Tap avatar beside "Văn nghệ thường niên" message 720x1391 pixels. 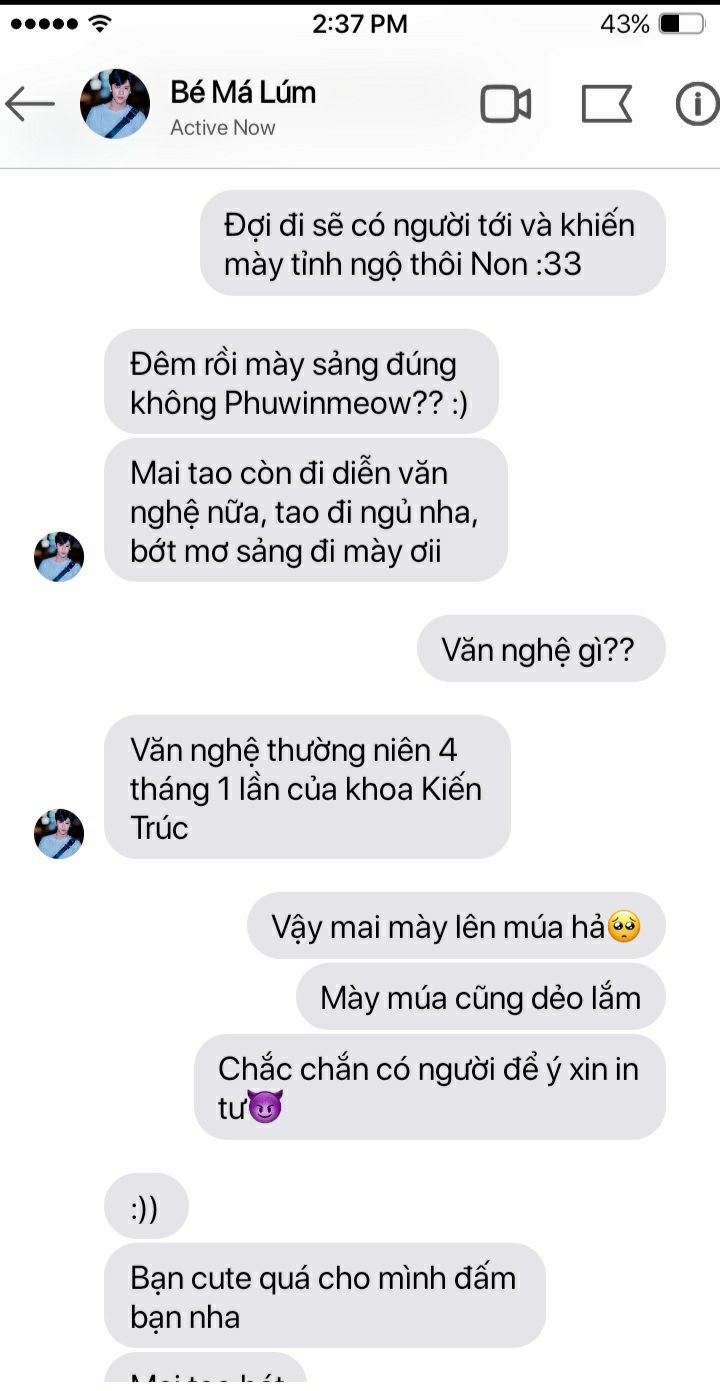tap(59, 834)
